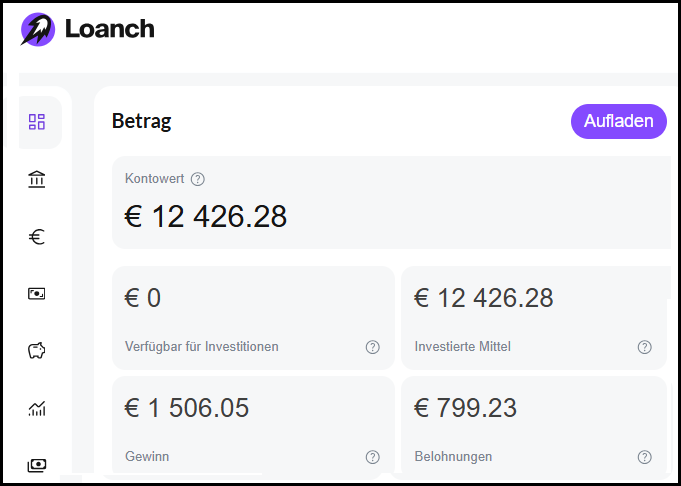Viewport: 681px width, 486px height.
Task: Click the piggy bank sidebar icon
Action: pyautogui.click(x=37, y=350)
